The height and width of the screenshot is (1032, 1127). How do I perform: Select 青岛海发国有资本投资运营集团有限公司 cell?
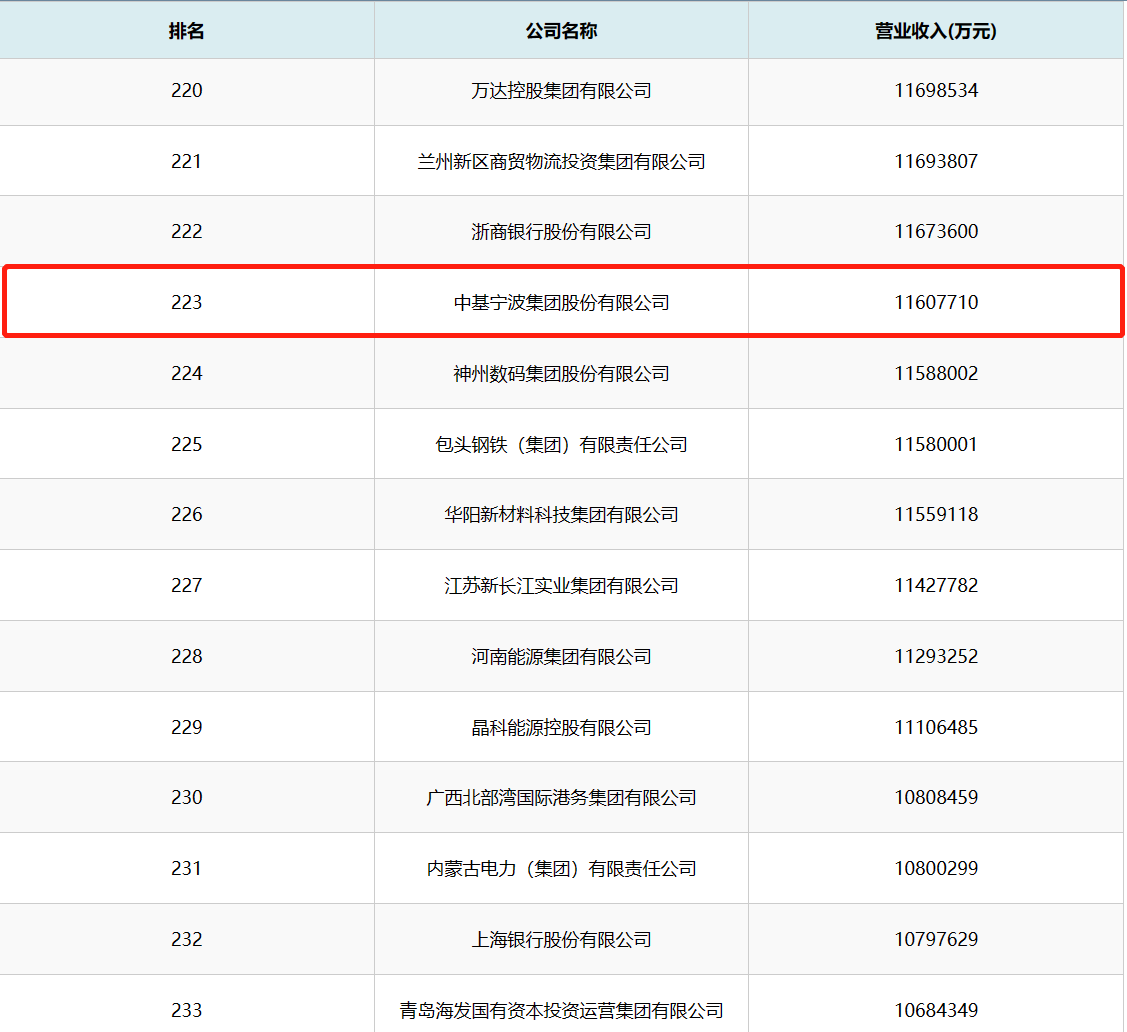561,1010
